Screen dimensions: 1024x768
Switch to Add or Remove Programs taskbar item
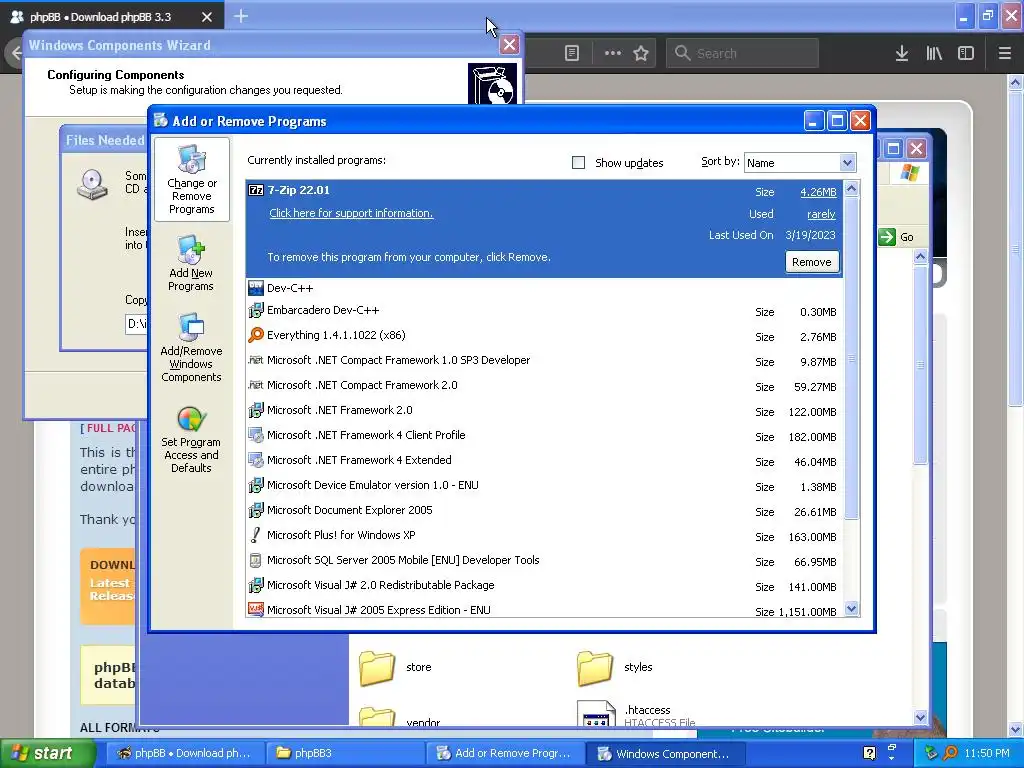504,753
